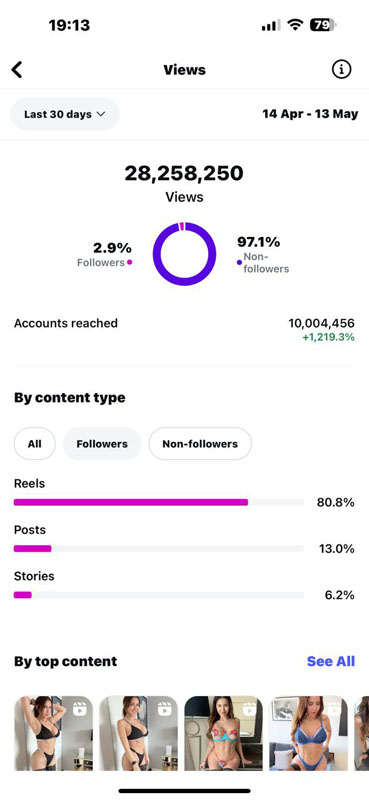The width and height of the screenshot is (369, 800).
Task: Select the Followers filter chip
Action: pos(102,444)
